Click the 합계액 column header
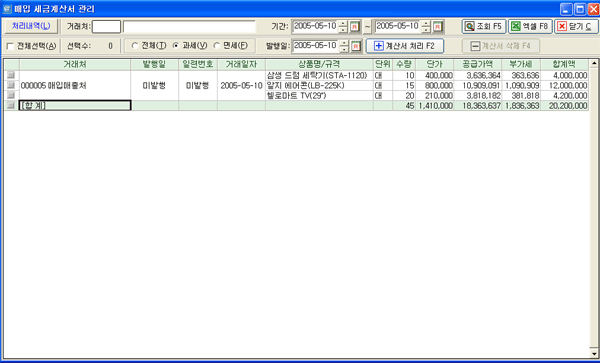The image size is (600, 363). coord(564,64)
